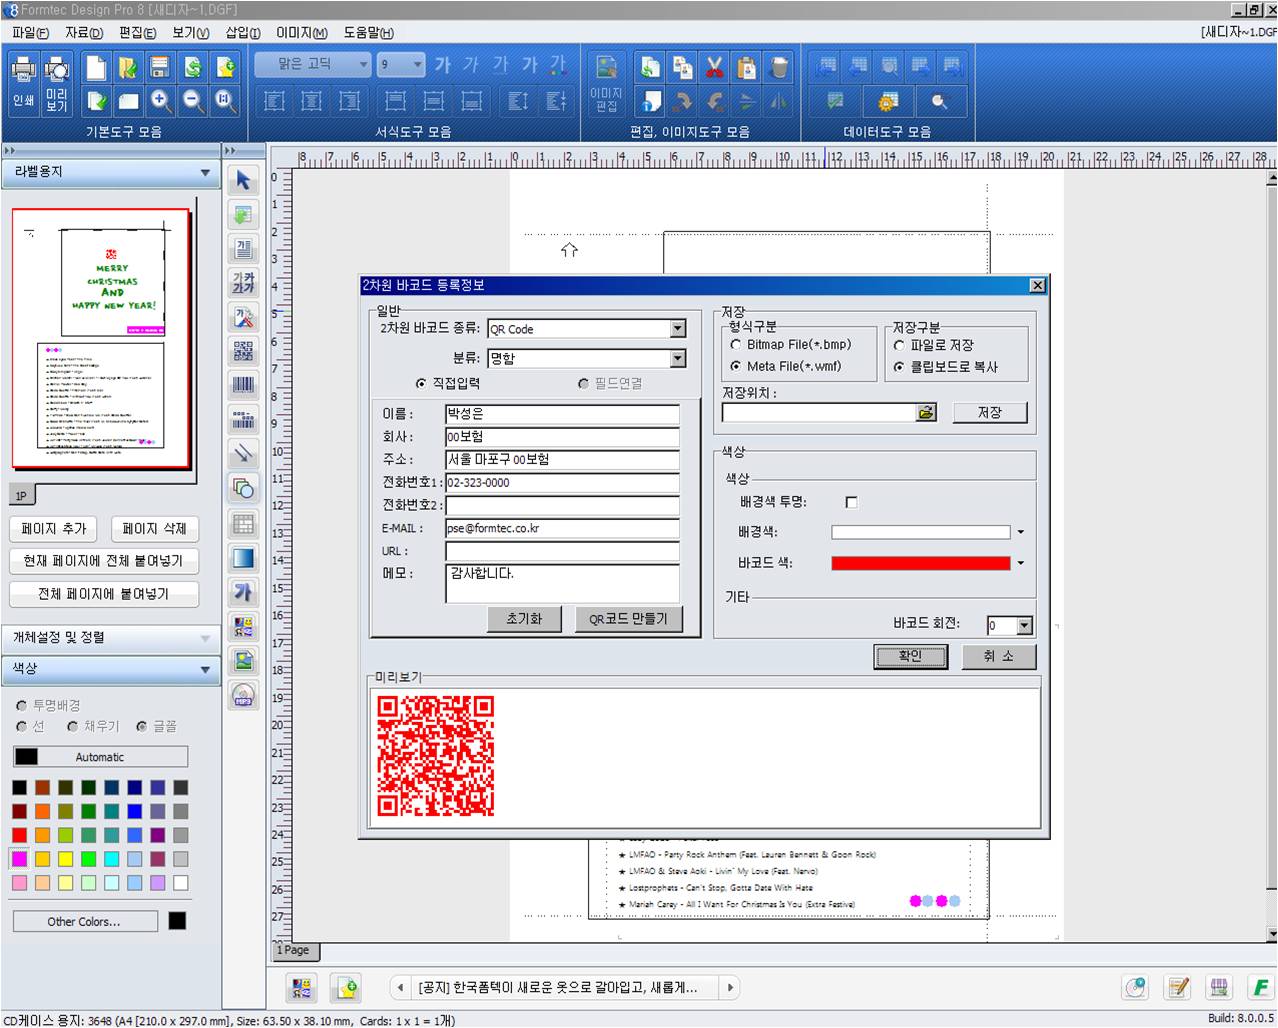Select the table grid tool
The height and width of the screenshot is (1028, 1278).
click(x=243, y=523)
